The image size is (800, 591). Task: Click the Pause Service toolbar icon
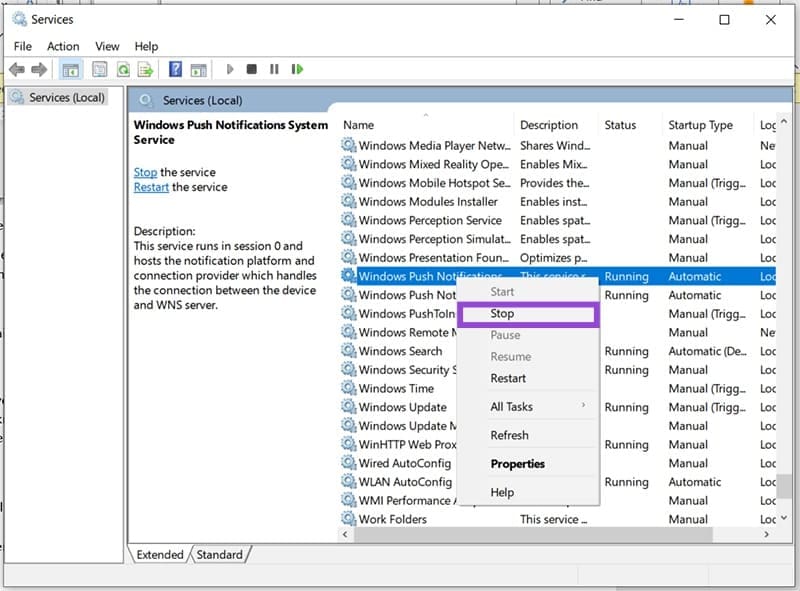(274, 69)
